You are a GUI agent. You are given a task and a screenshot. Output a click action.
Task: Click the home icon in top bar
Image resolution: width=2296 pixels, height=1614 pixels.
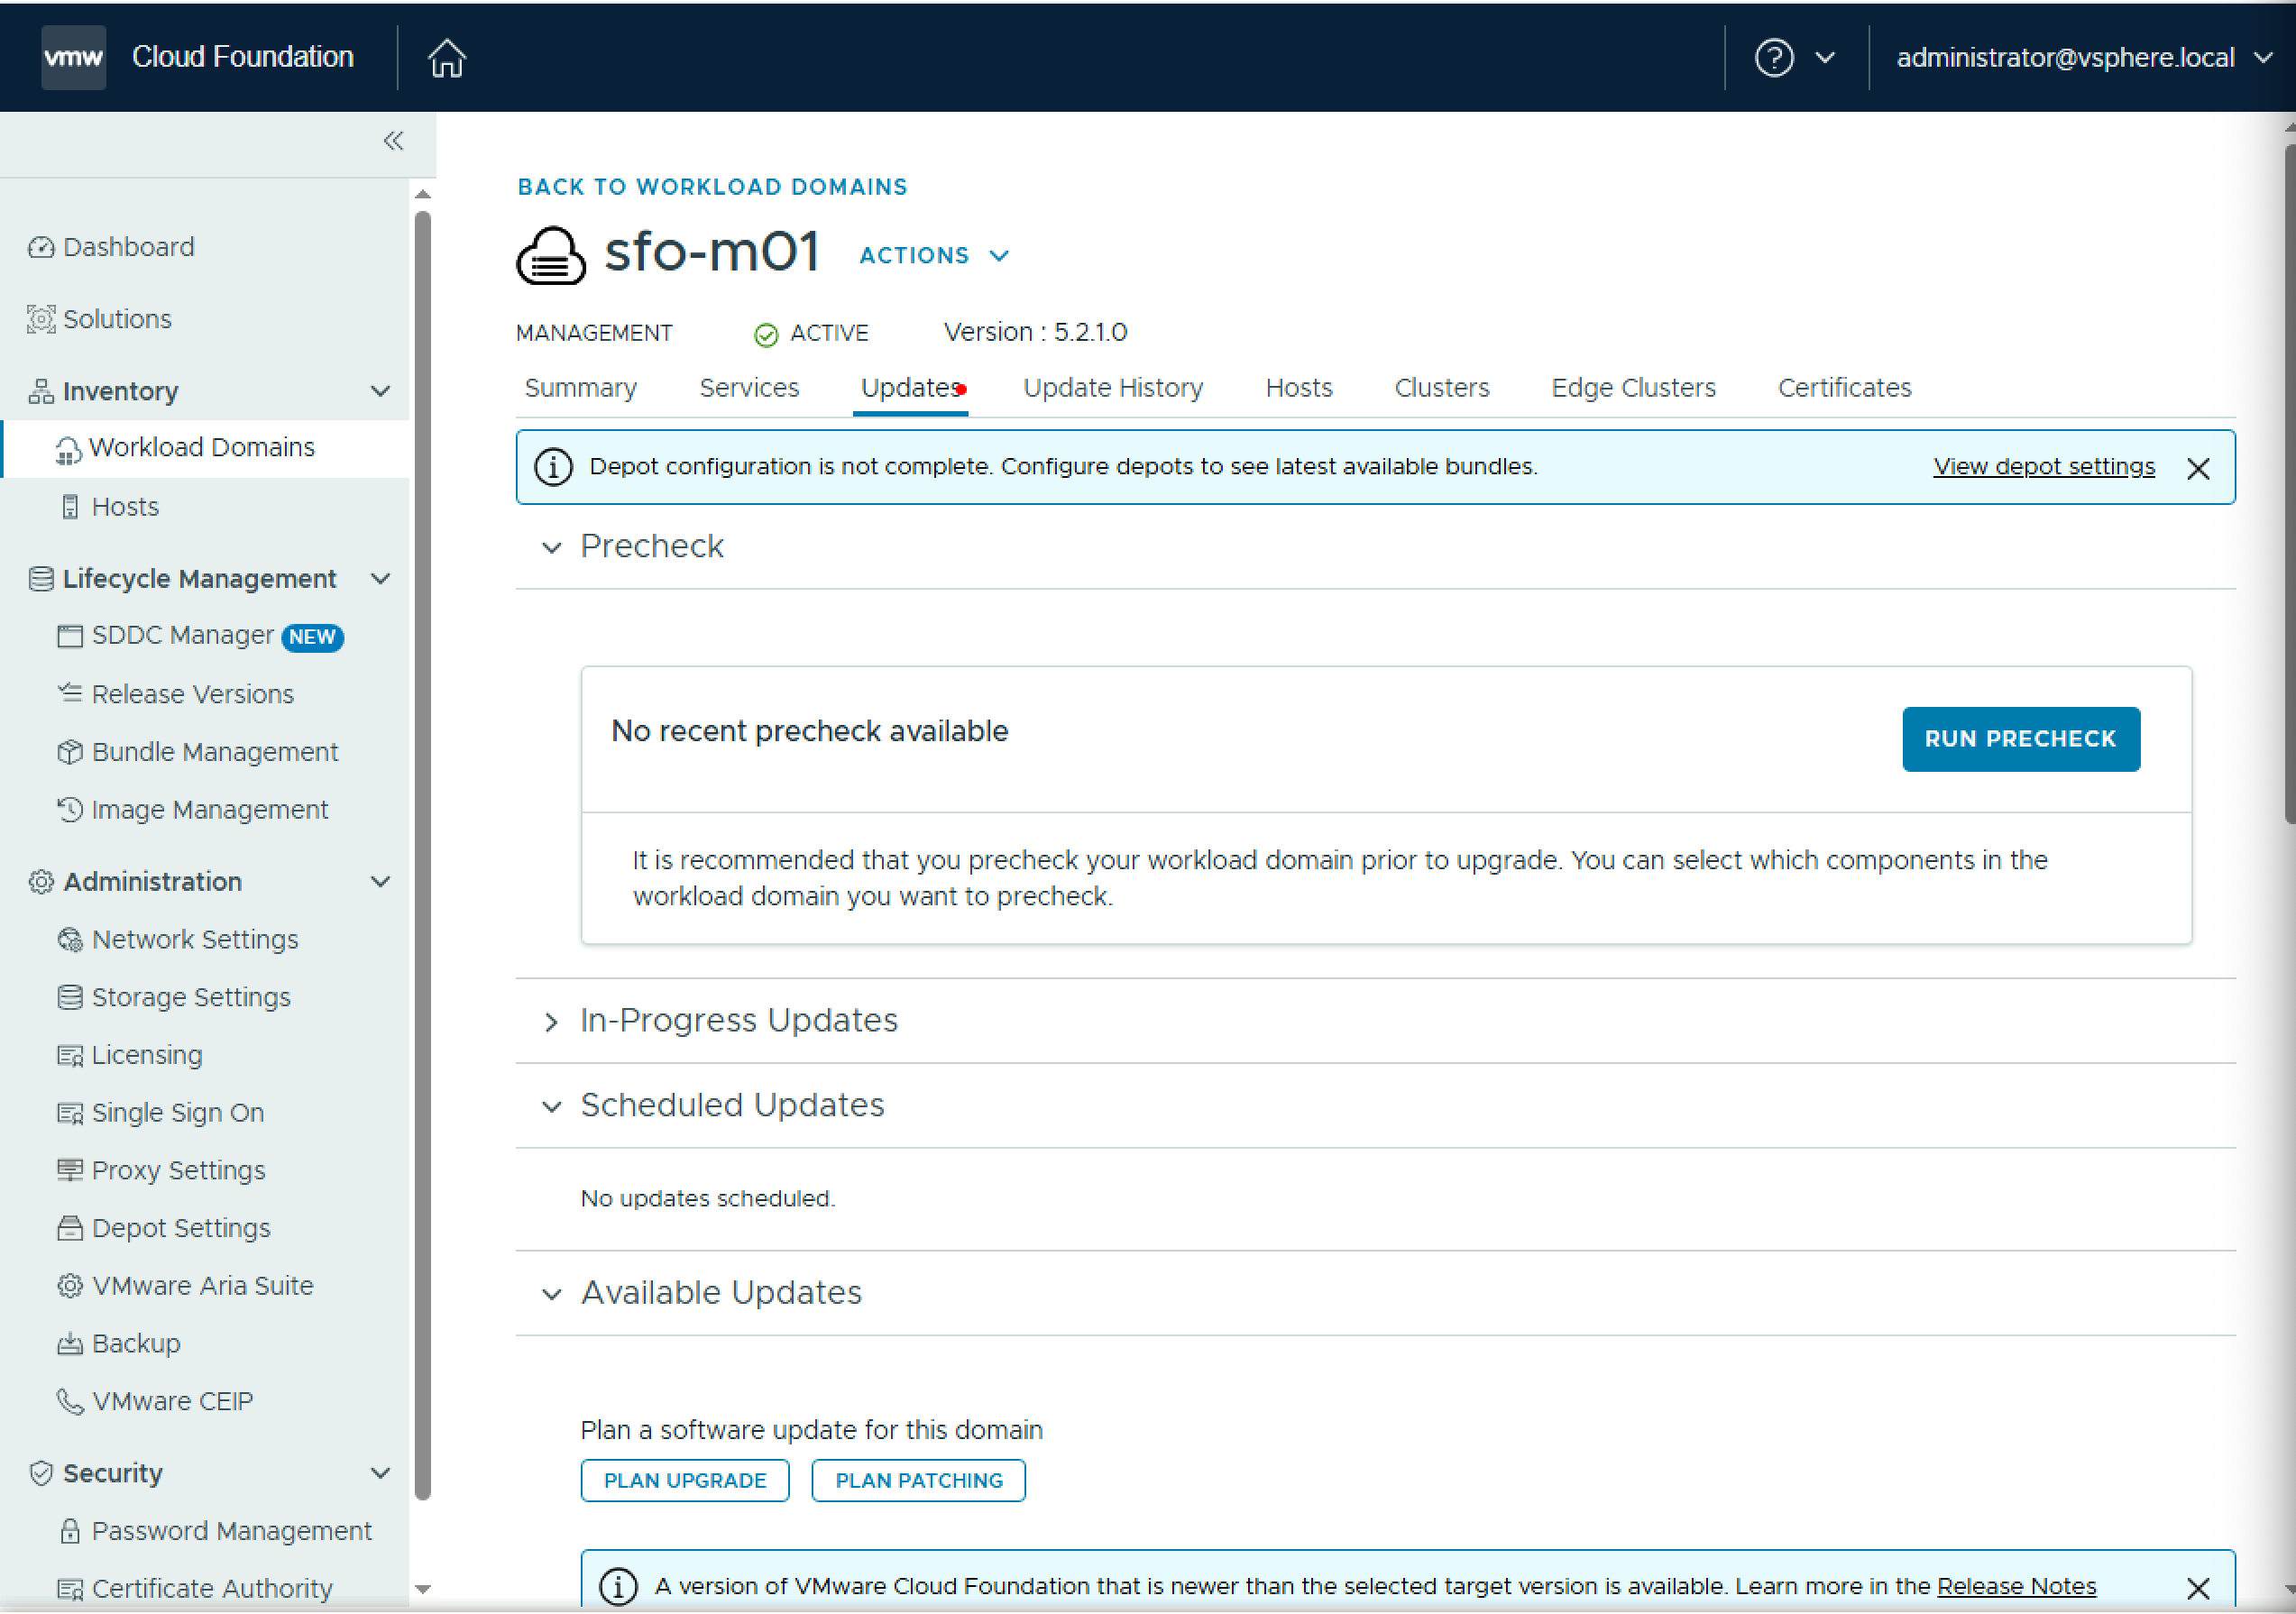(x=447, y=58)
